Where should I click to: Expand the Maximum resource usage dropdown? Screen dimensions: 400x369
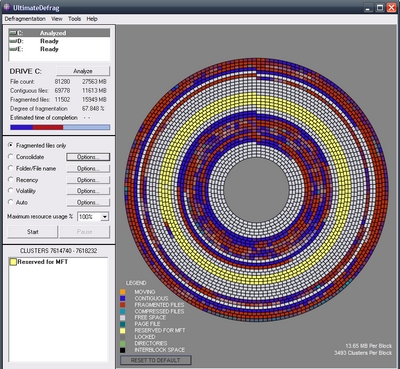coord(105,217)
